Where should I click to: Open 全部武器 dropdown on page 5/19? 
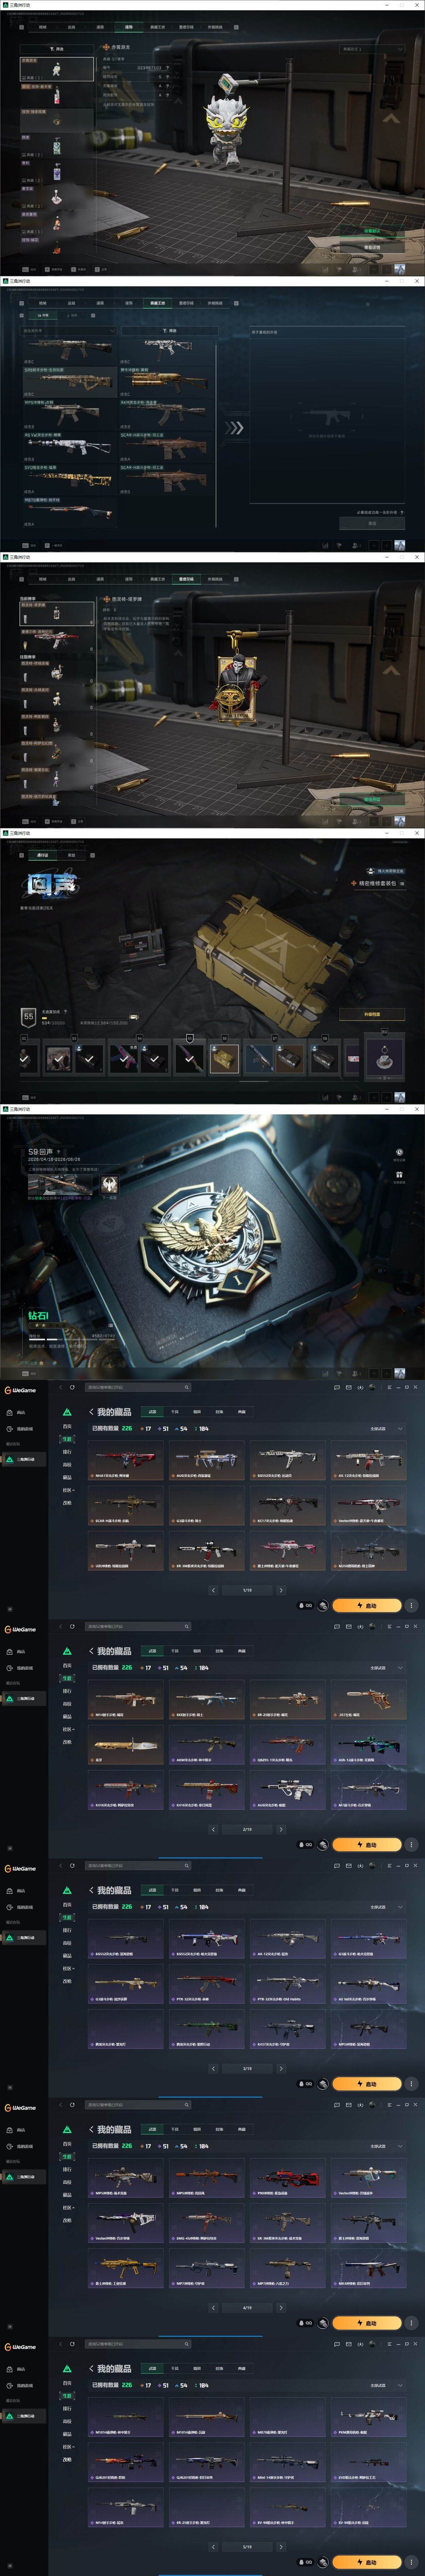click(386, 2385)
